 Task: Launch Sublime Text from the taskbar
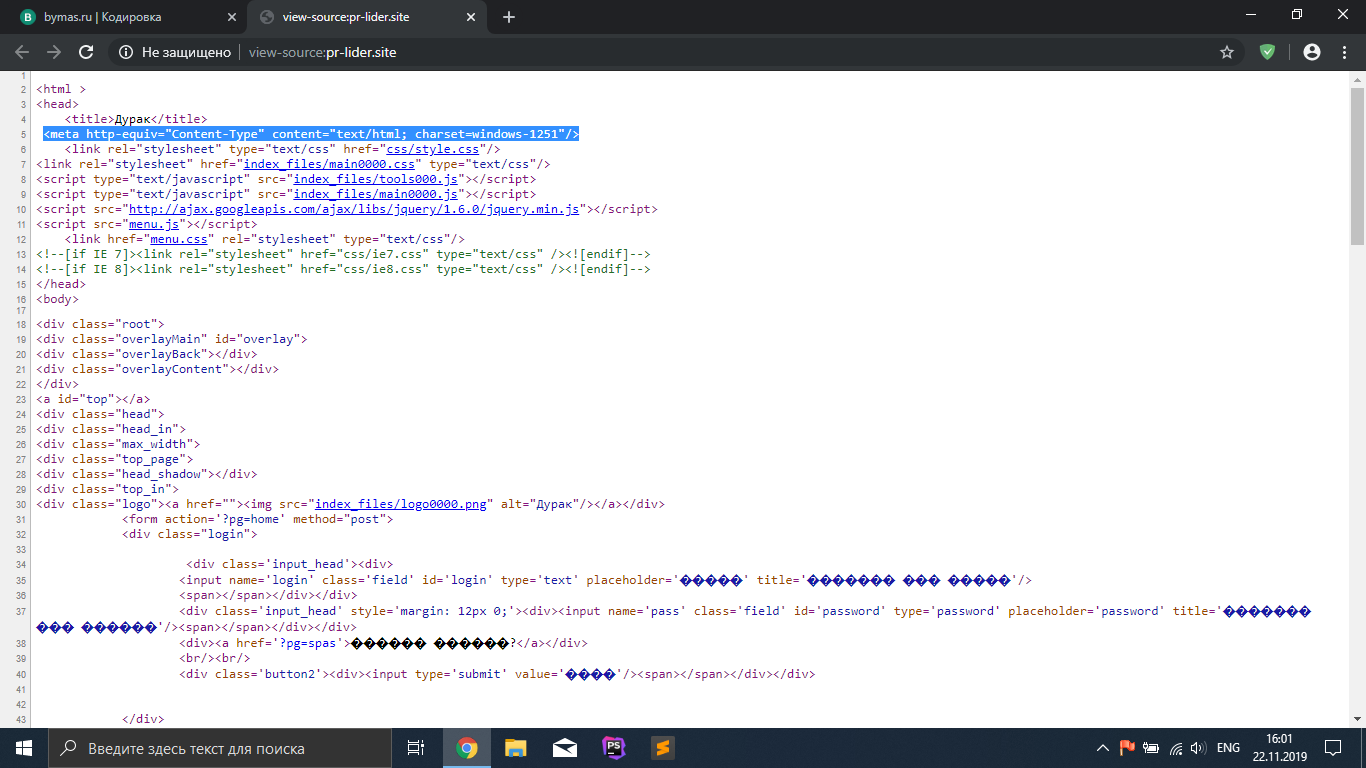[662, 748]
